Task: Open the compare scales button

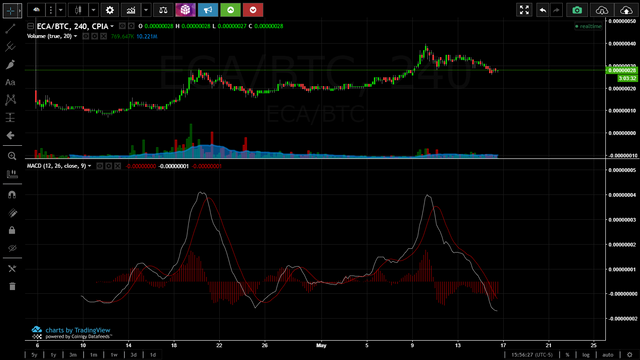Action: coord(163,10)
